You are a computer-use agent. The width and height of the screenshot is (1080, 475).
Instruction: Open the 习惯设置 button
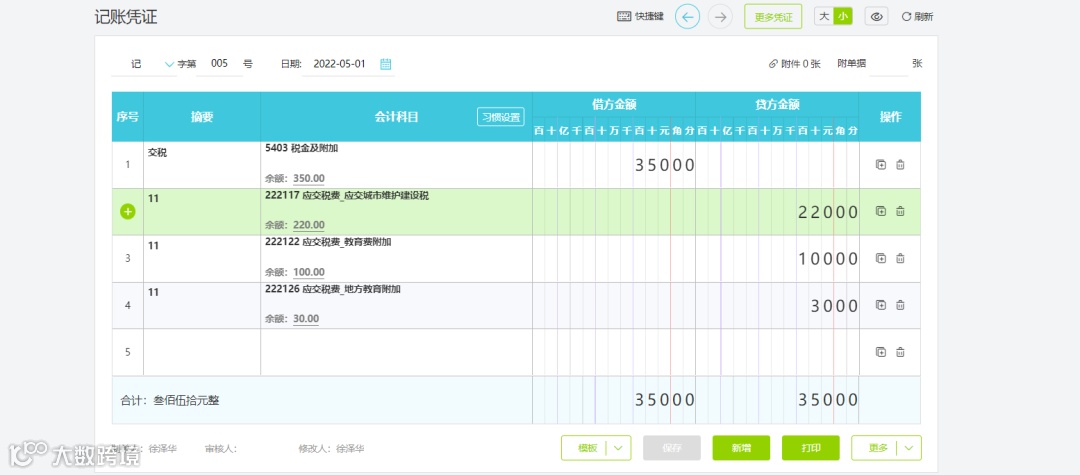coord(501,117)
